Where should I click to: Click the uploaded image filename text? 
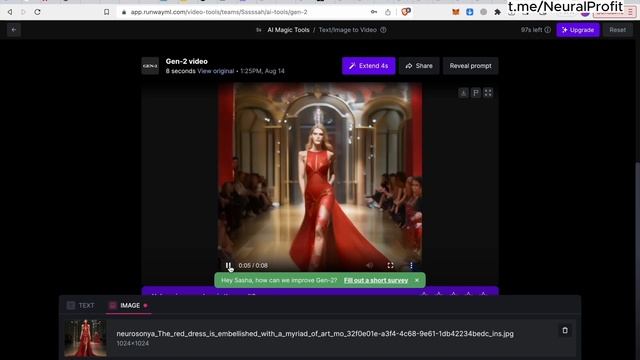(315, 333)
